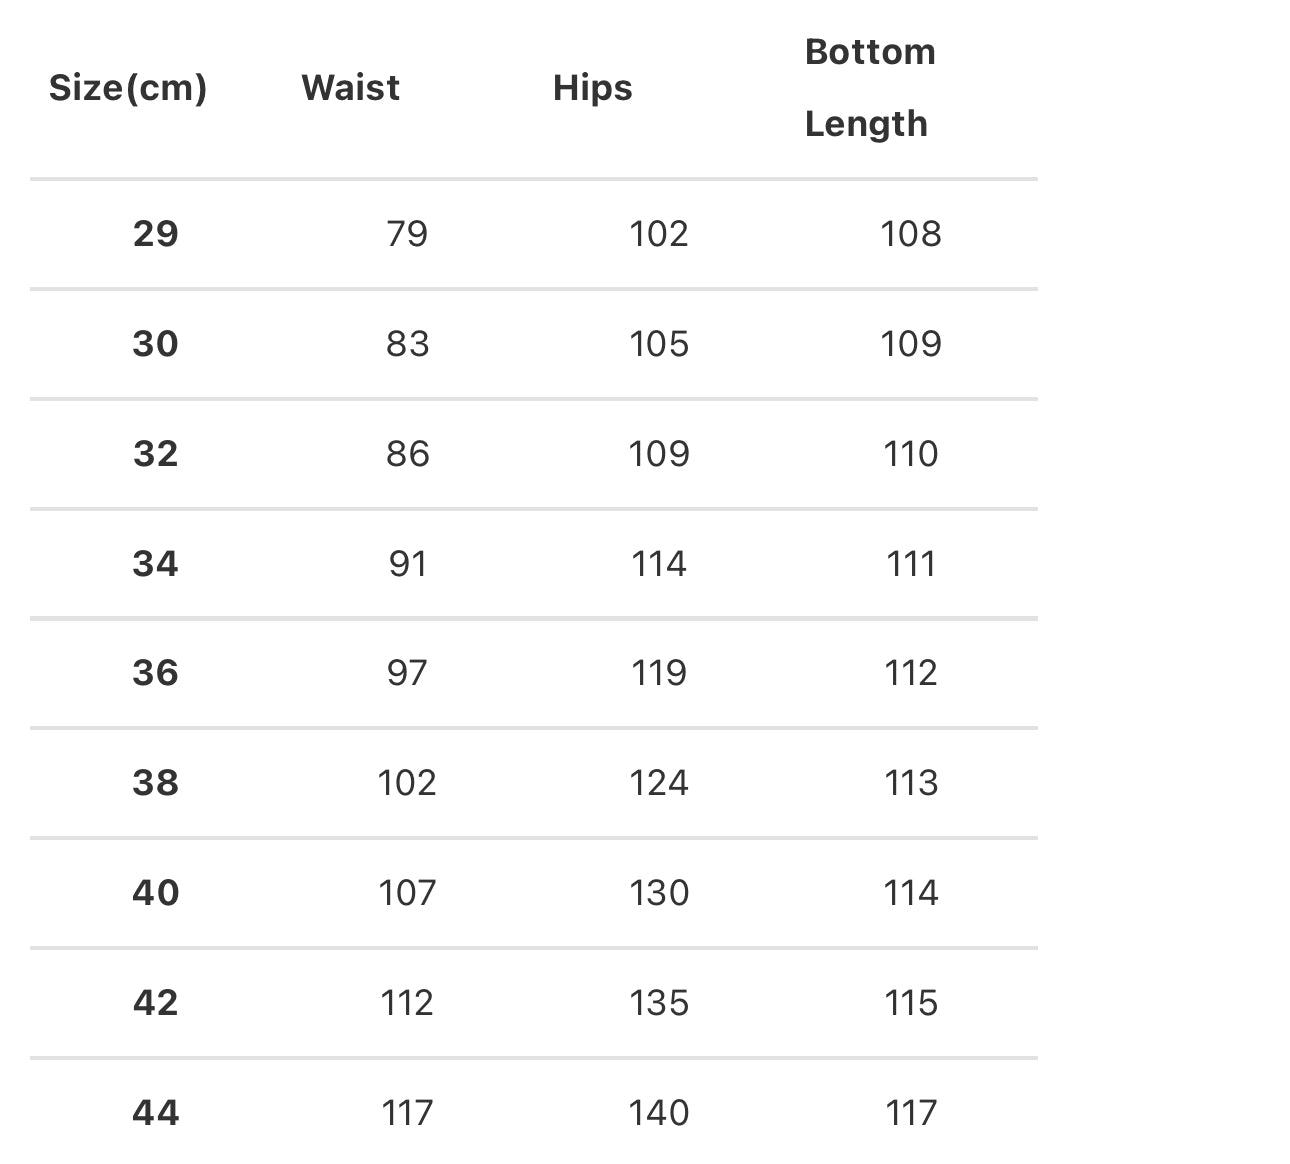
Task: Click hips value 124 for size 38
Action: click(659, 783)
